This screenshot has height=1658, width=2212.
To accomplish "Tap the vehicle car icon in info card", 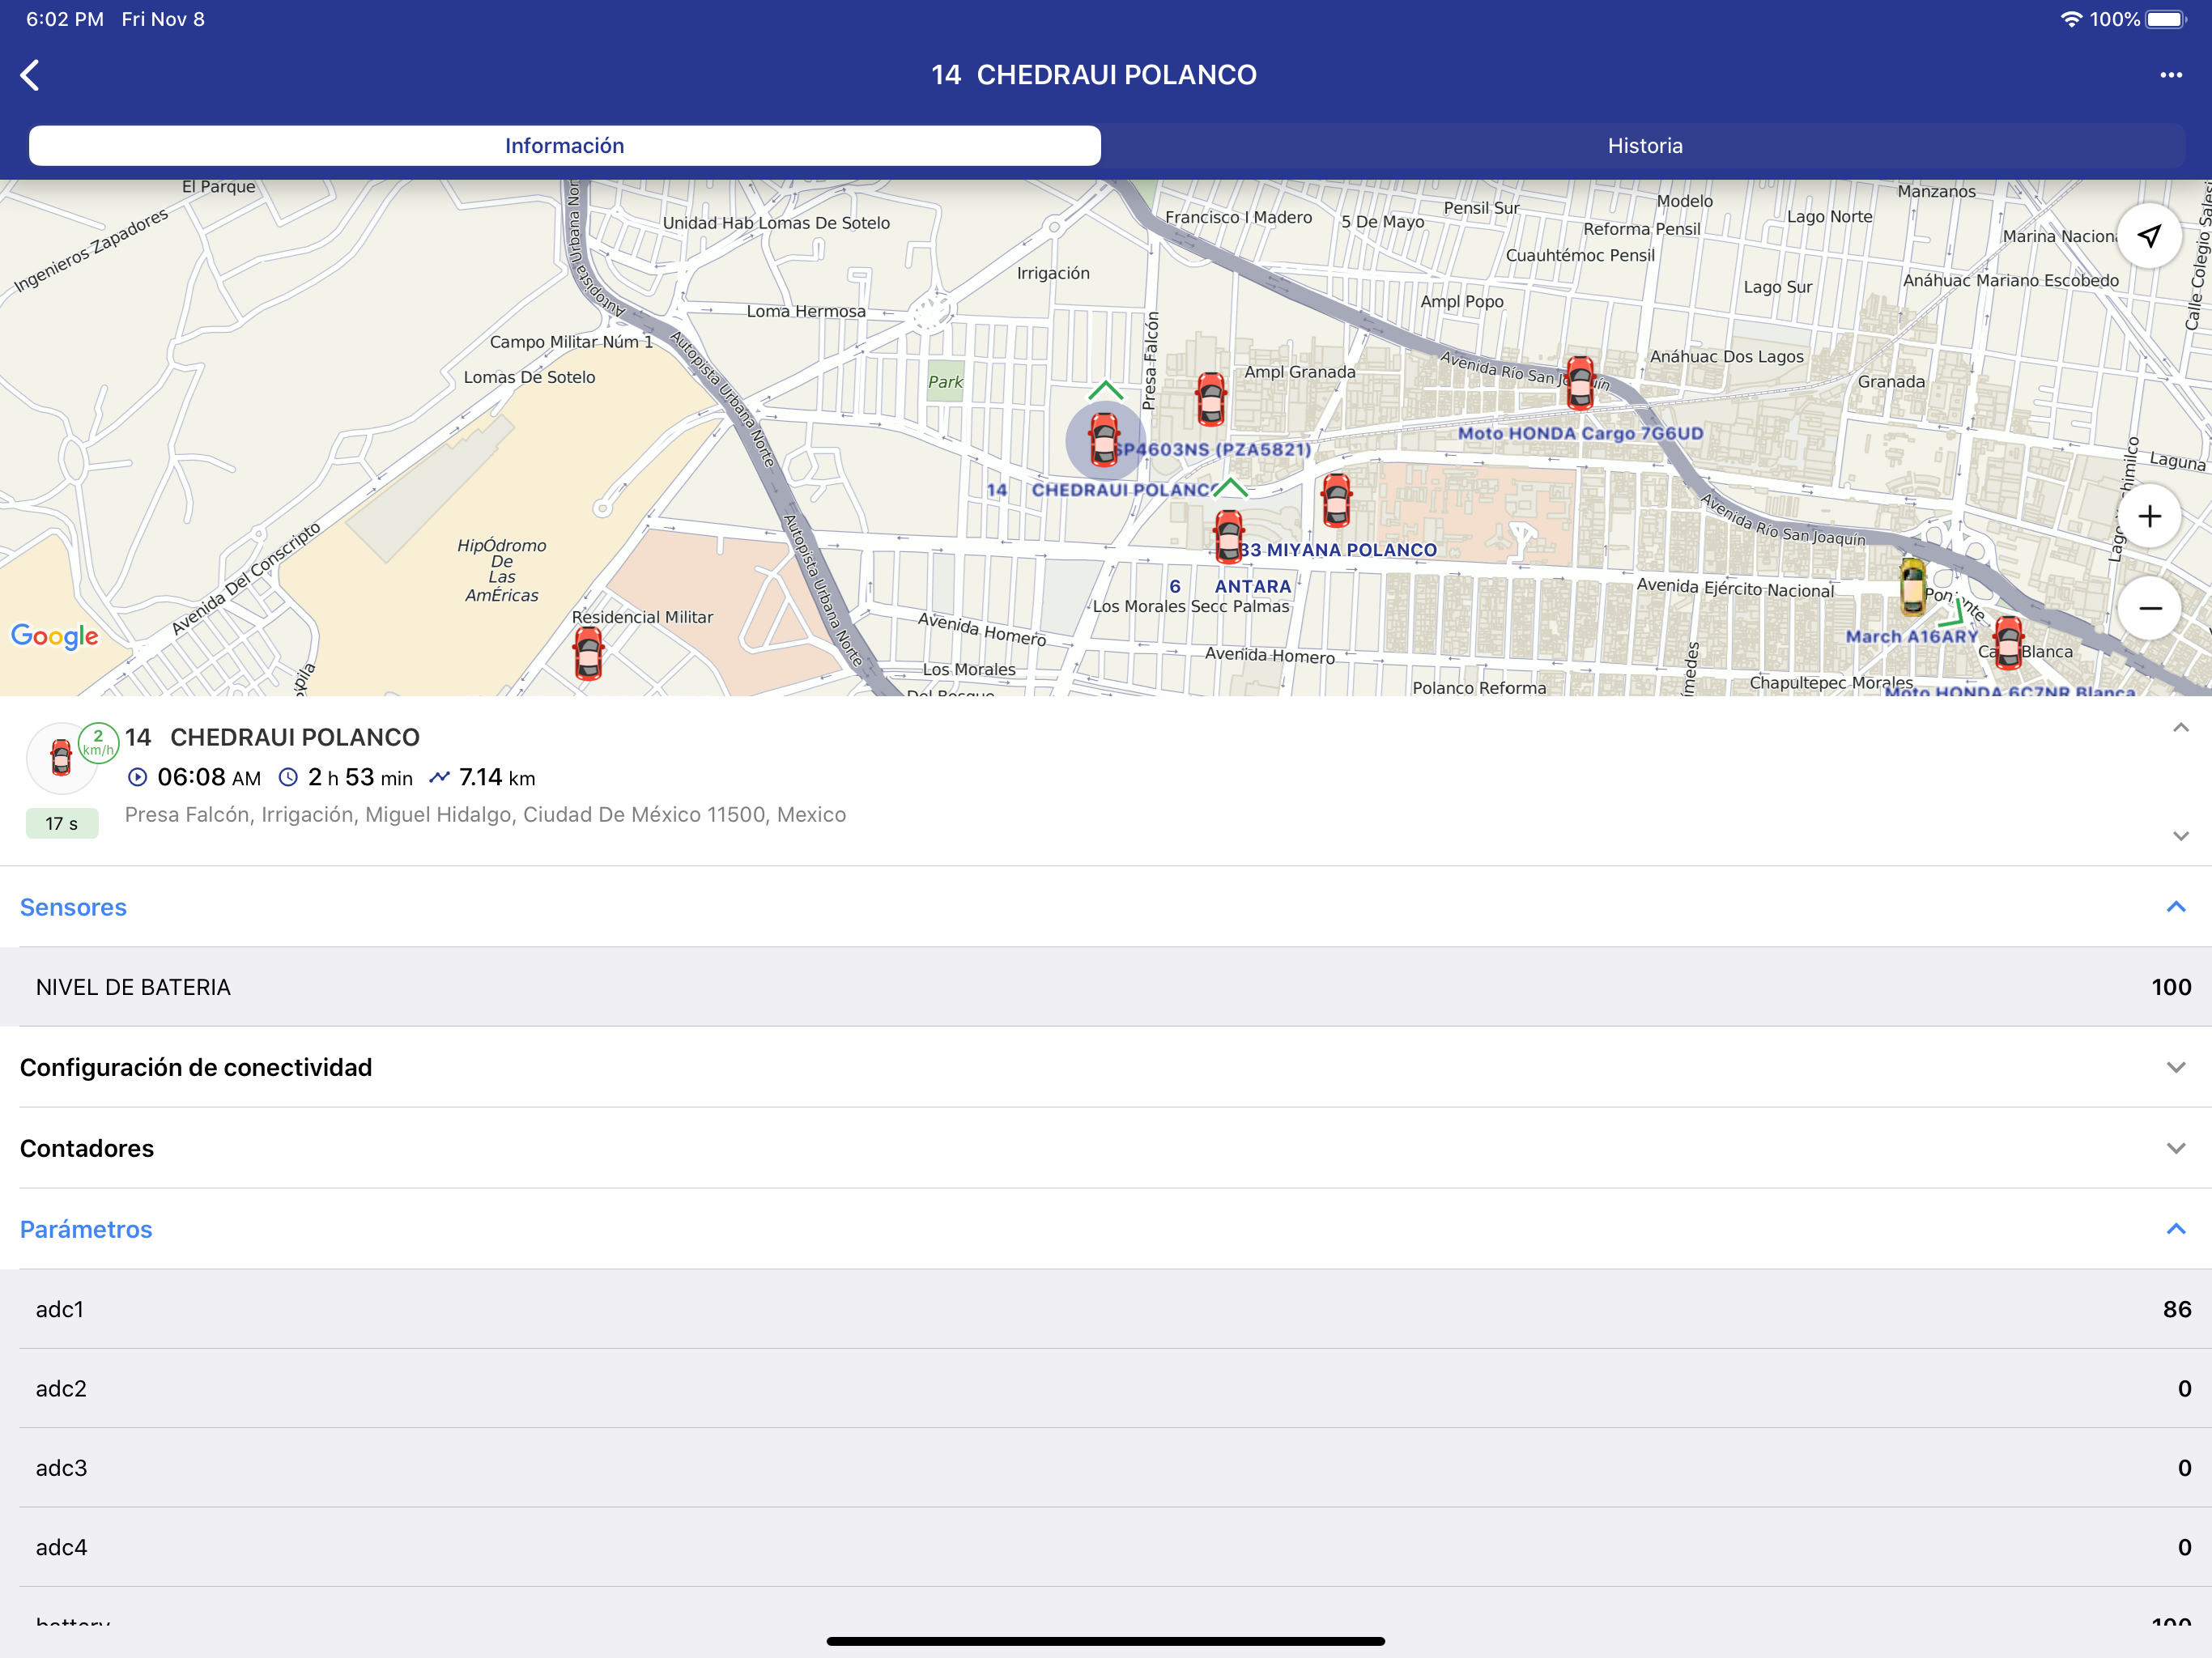I will 61,757.
